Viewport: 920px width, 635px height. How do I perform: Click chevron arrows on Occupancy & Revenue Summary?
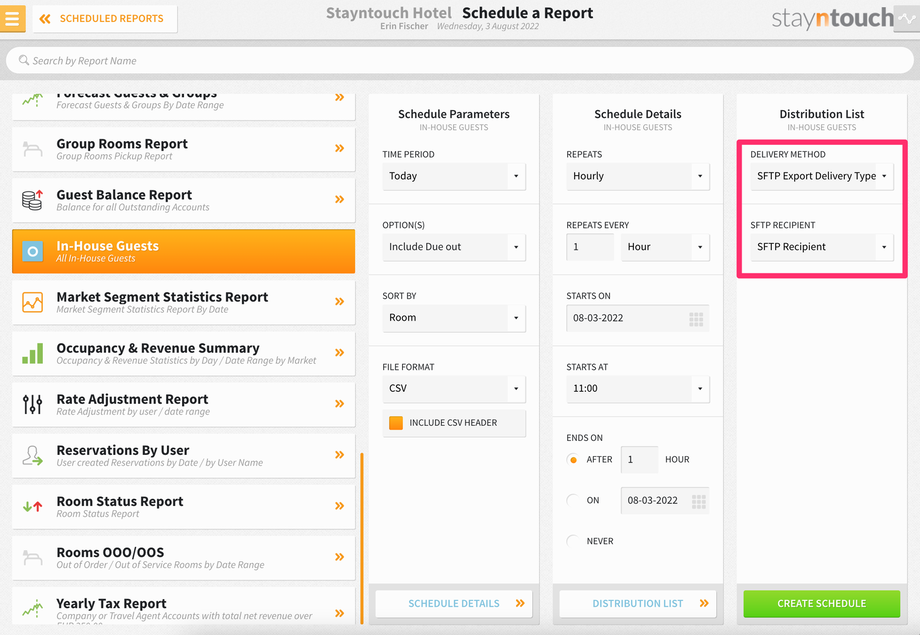tap(339, 353)
